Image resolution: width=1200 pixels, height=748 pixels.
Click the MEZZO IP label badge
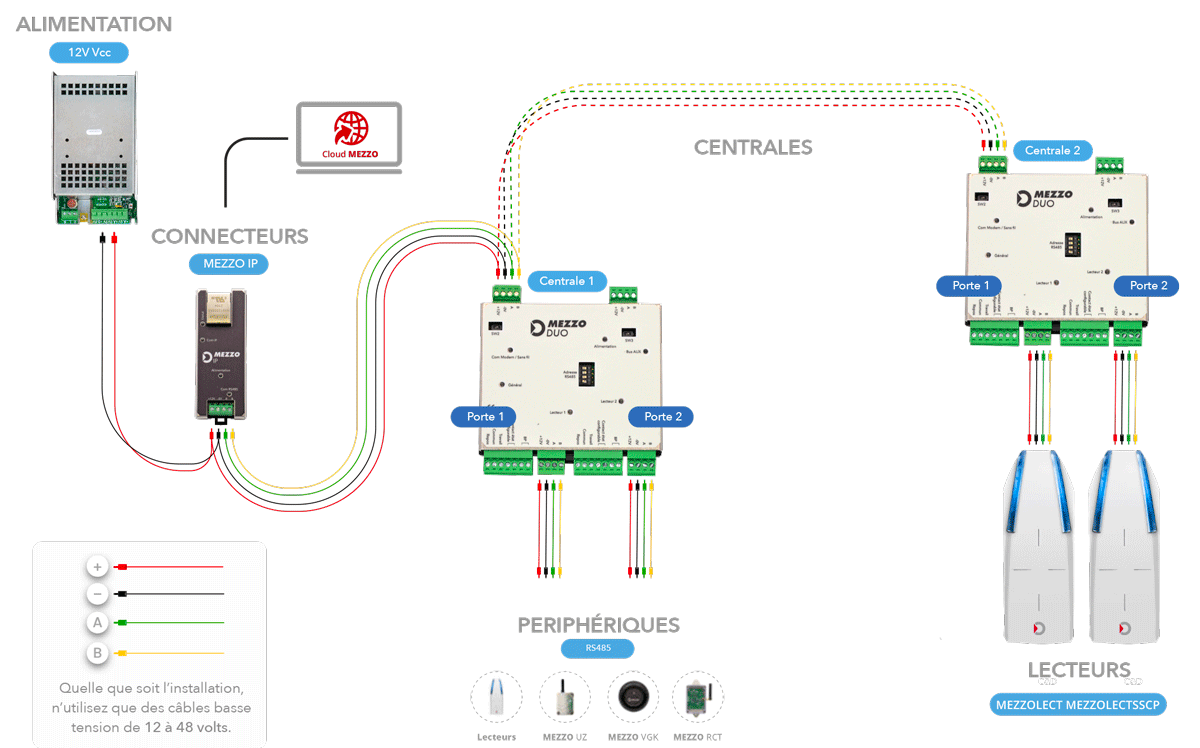coord(229,265)
